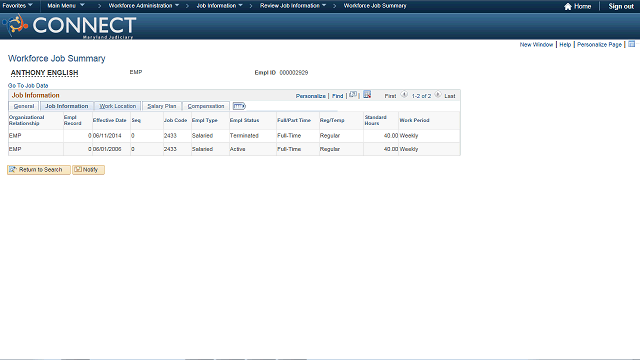640x360 pixels.
Task: Expand the Main Menu dropdown
Action: (66, 6)
